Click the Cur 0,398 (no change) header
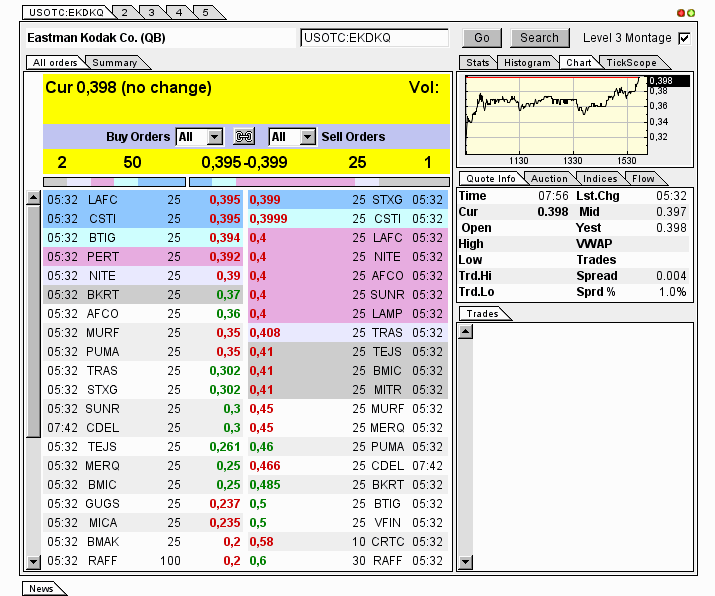715x596 pixels. [x=129, y=88]
